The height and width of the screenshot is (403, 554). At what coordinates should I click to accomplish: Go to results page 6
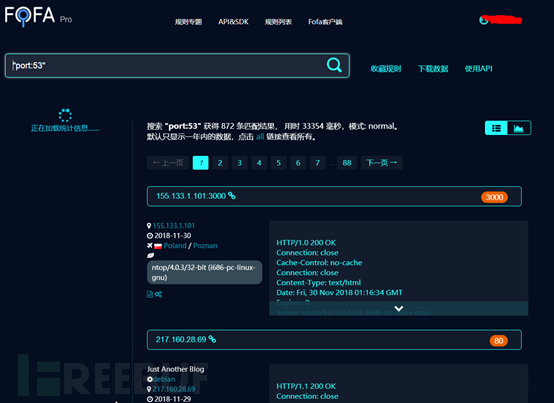pos(298,163)
